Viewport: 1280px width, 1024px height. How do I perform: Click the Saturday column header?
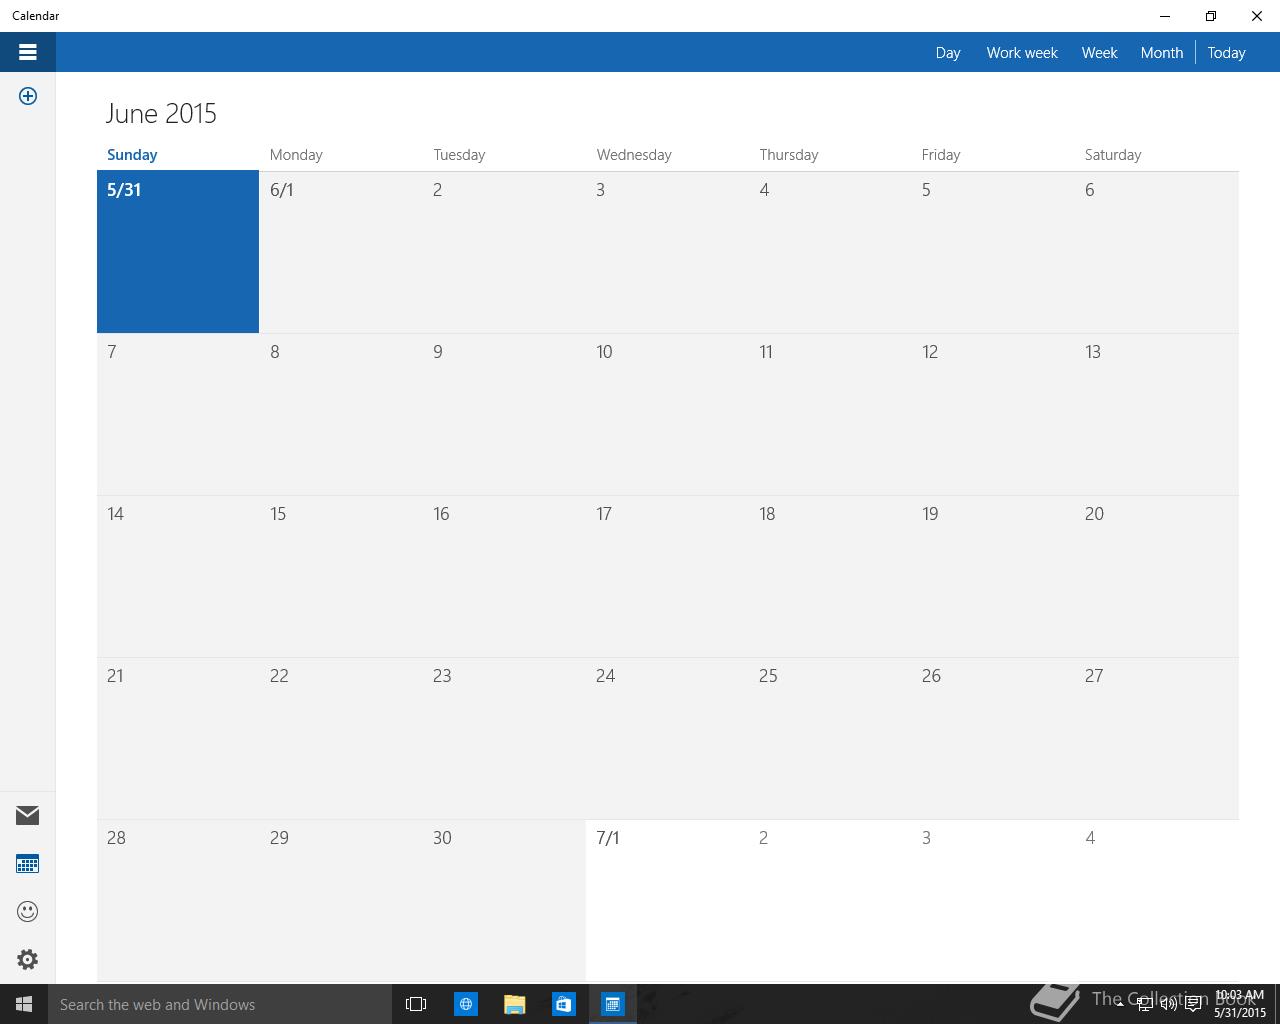[1113, 154]
